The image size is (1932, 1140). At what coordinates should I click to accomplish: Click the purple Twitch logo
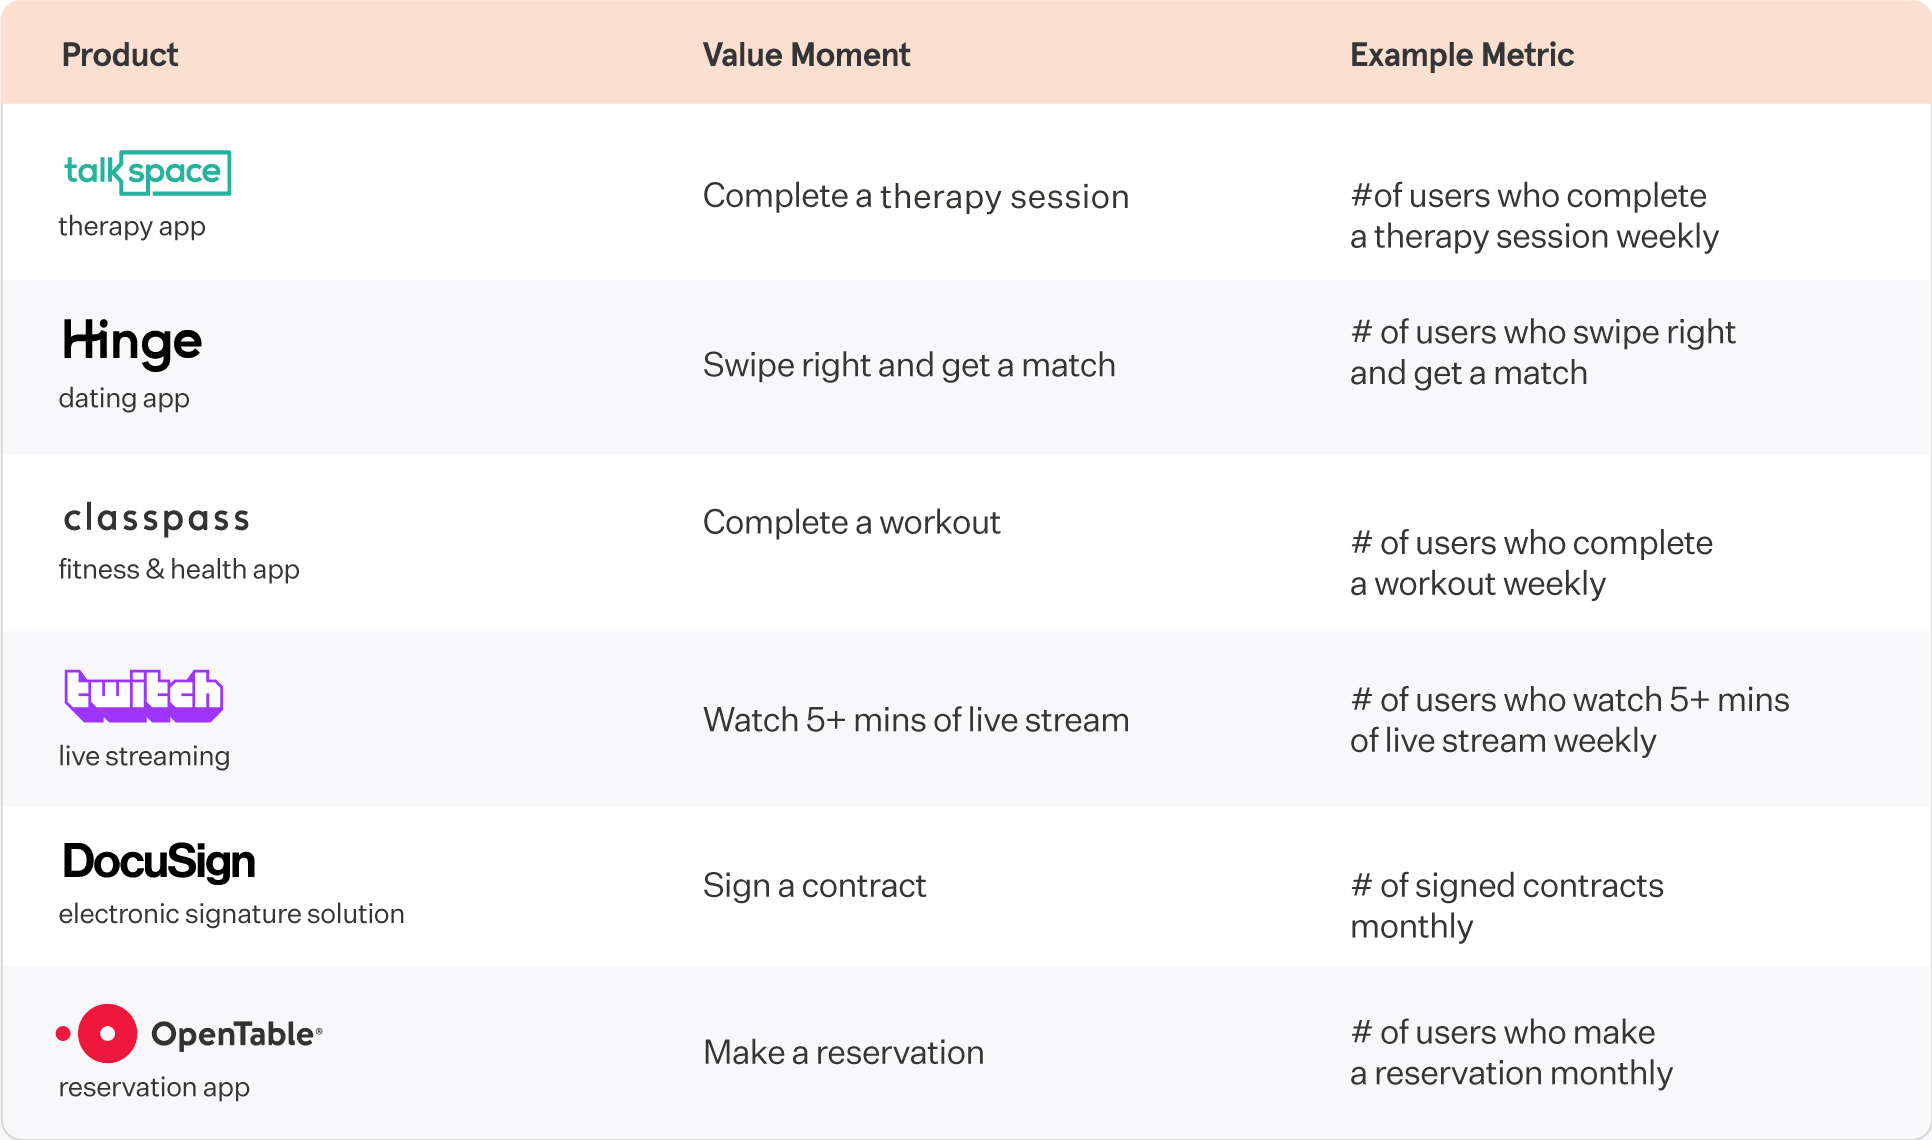[x=144, y=695]
